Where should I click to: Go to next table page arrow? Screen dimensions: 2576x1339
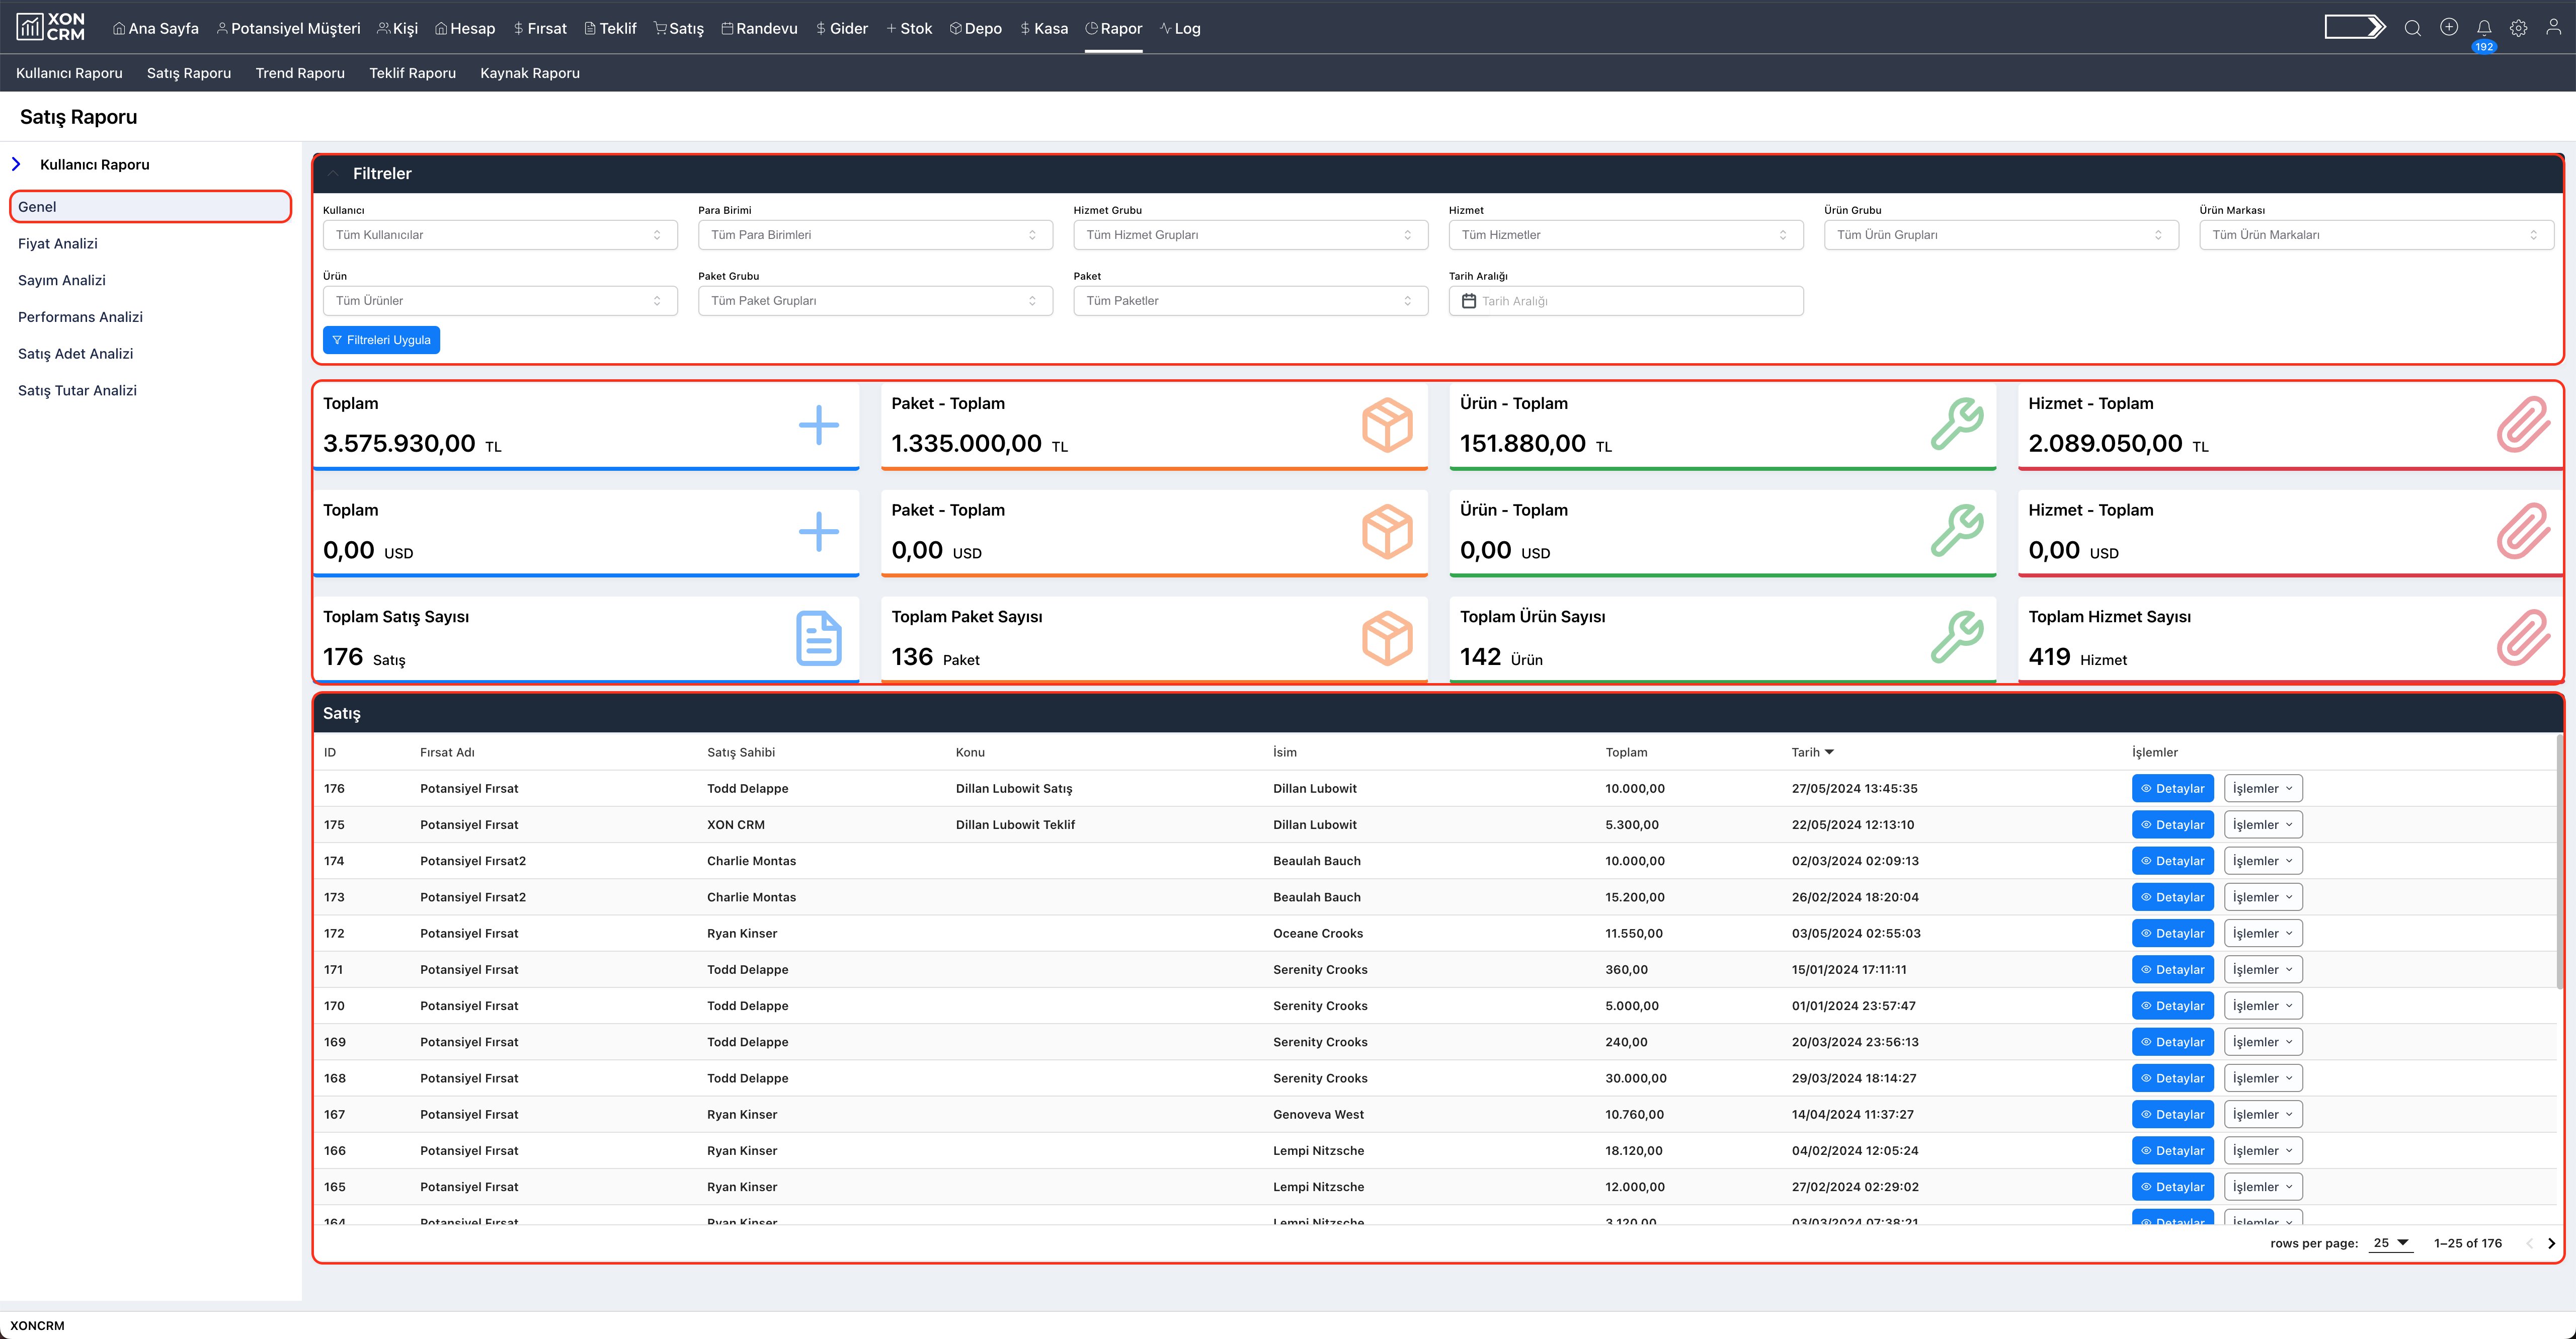click(x=2551, y=1243)
